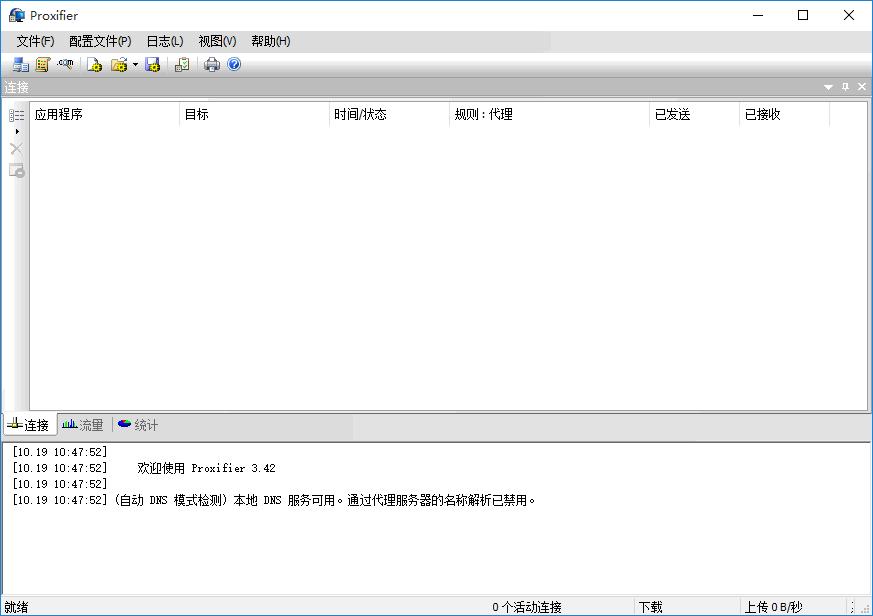Screen dimensions: 873x616
Task: Open the clipboard checklist toolbar icon
Action: click(182, 65)
